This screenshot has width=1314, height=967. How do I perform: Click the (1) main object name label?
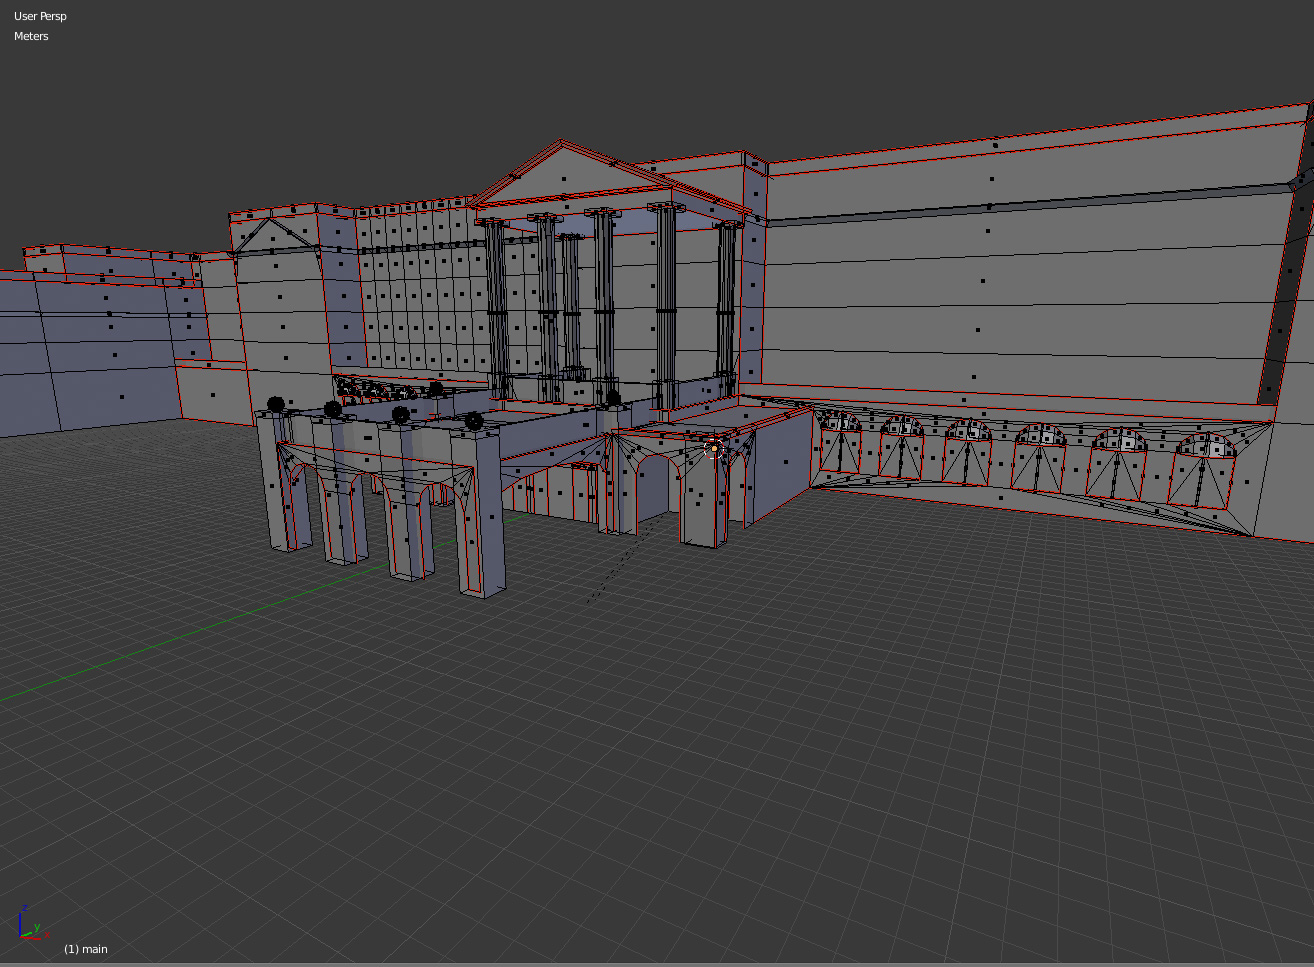(x=86, y=949)
